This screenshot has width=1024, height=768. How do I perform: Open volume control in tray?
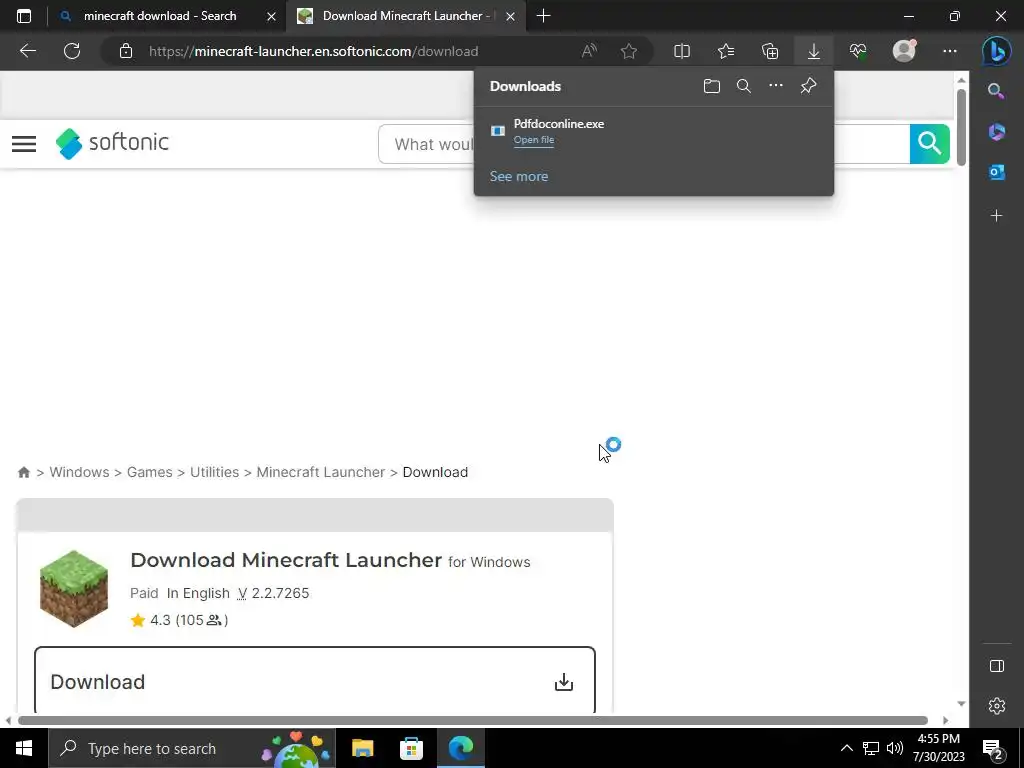point(895,748)
